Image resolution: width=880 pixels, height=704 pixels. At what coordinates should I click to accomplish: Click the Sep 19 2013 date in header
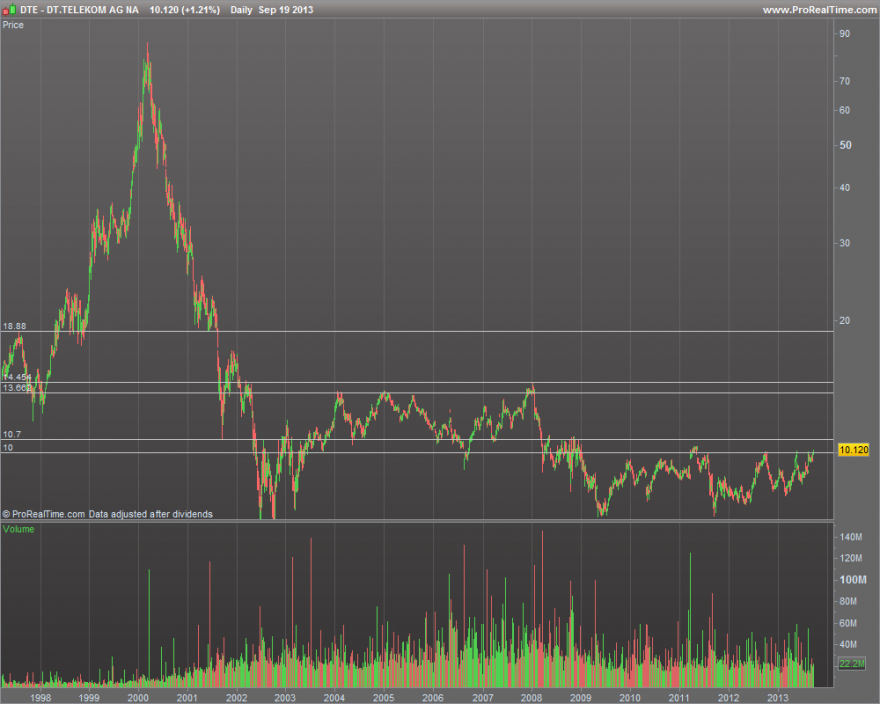tap(286, 10)
